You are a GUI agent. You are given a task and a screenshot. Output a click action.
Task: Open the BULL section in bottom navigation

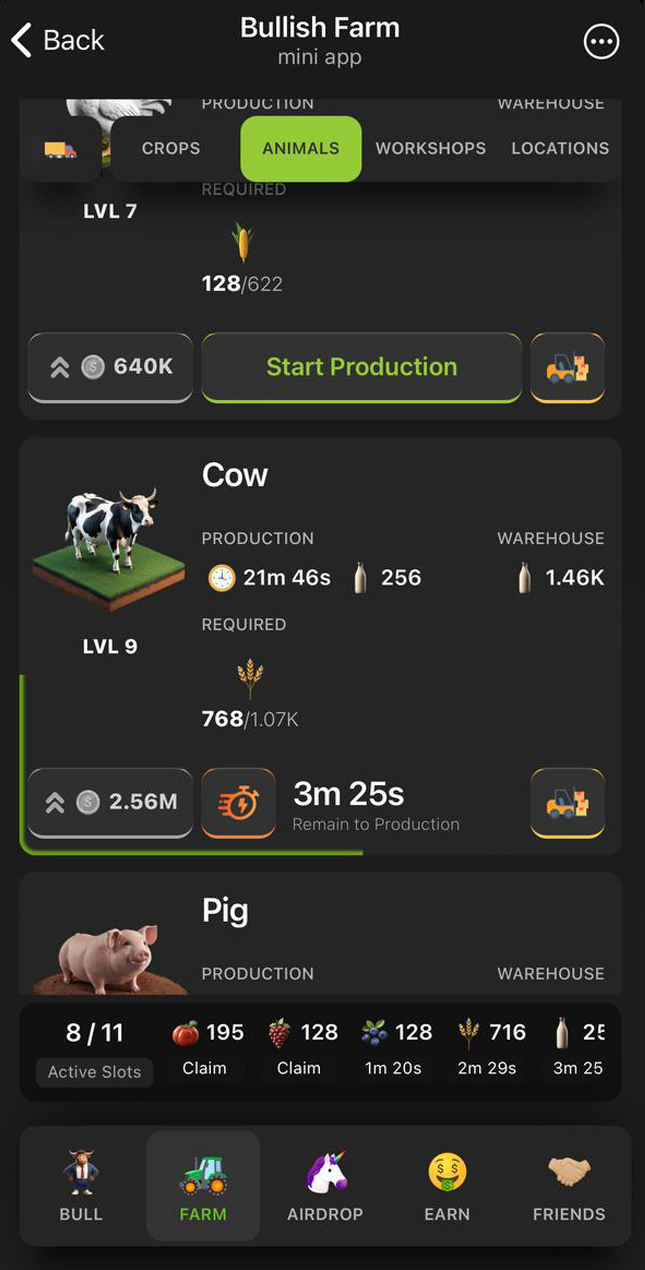point(81,1185)
